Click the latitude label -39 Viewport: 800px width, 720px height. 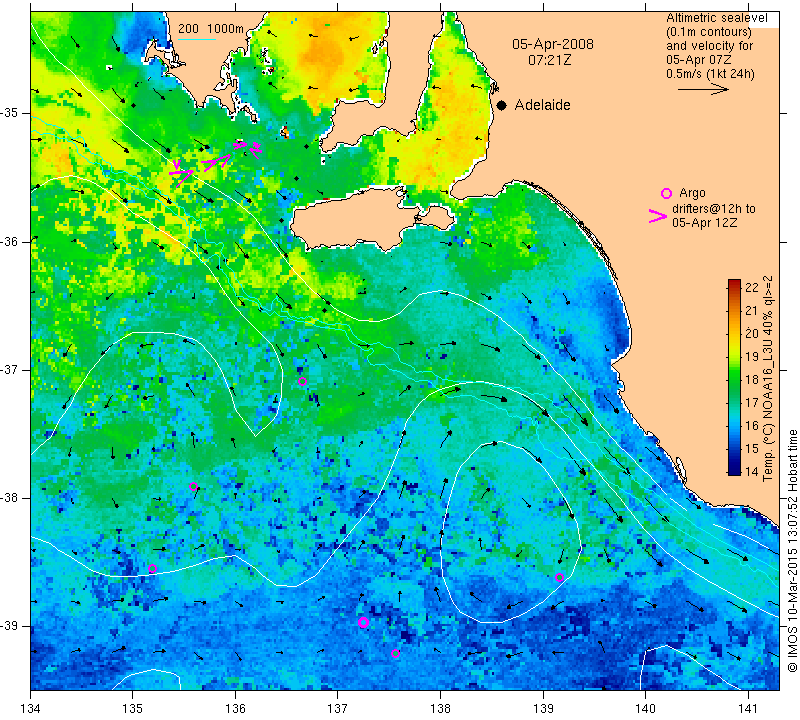point(10,626)
